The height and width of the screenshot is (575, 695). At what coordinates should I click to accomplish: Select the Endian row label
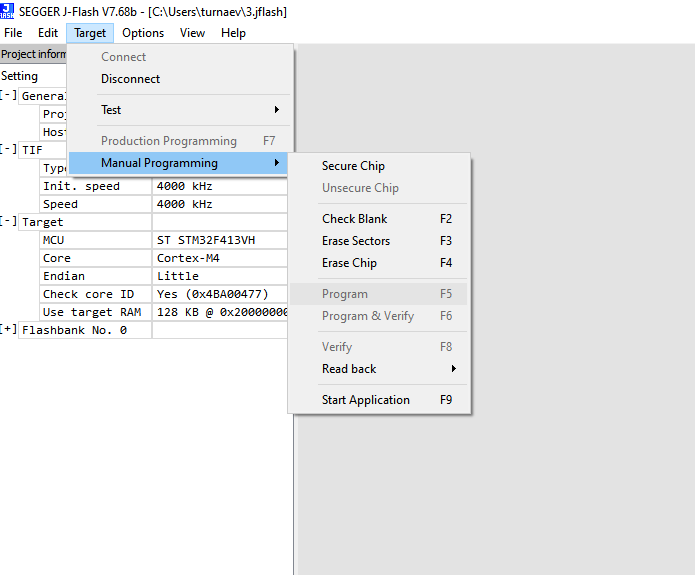[x=96, y=276]
